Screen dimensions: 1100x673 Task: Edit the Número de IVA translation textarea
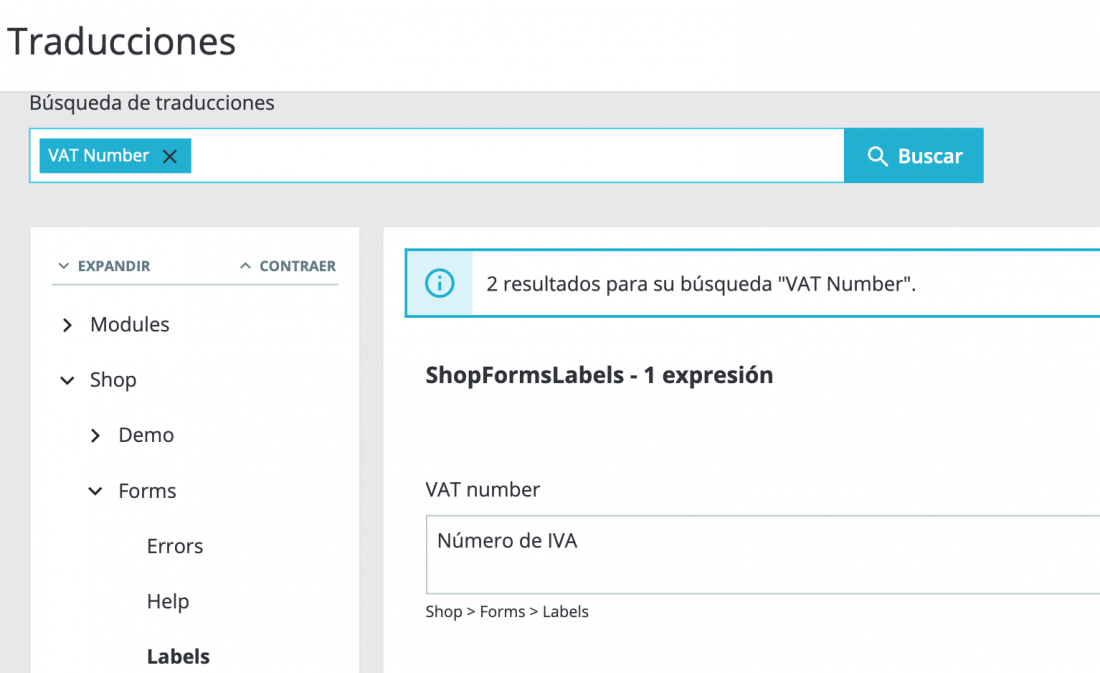(763, 554)
